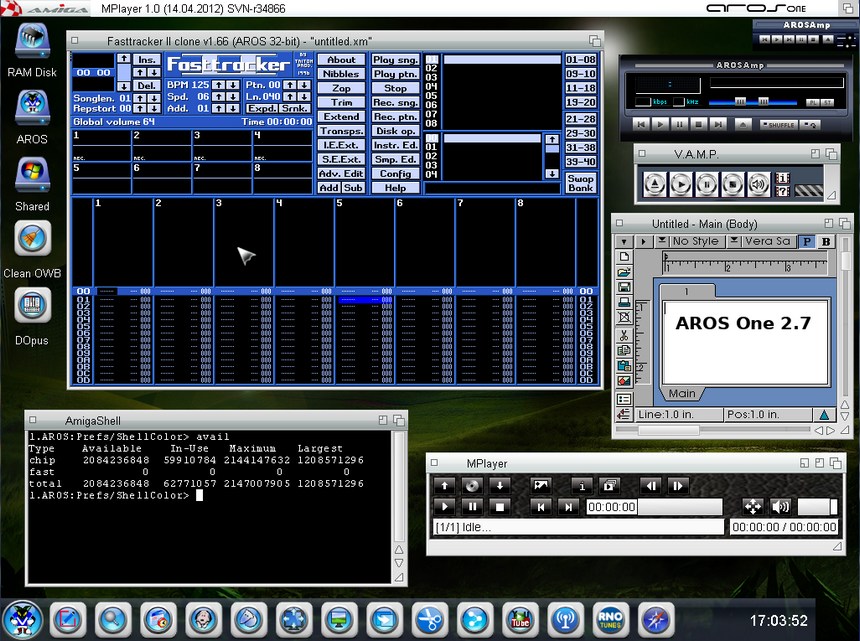Viewport: 860px width, 641px height.
Task: Click the copy icon in the word processor
Action: click(x=624, y=350)
